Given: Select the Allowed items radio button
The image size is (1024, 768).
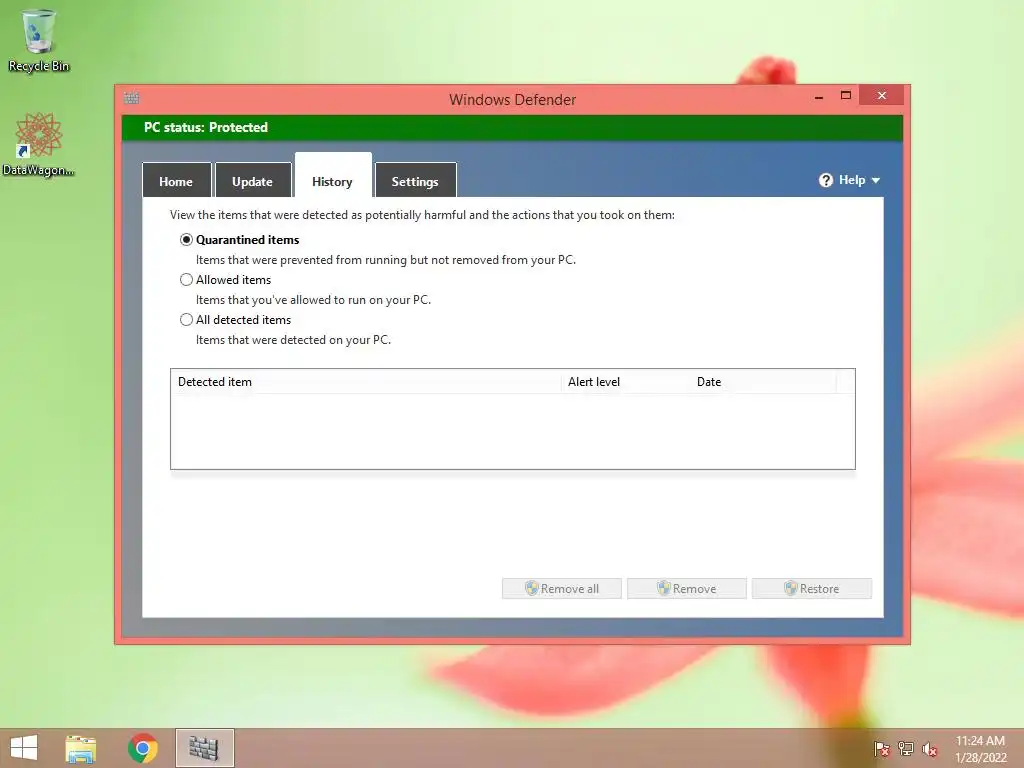Looking at the screenshot, I should tap(186, 280).
